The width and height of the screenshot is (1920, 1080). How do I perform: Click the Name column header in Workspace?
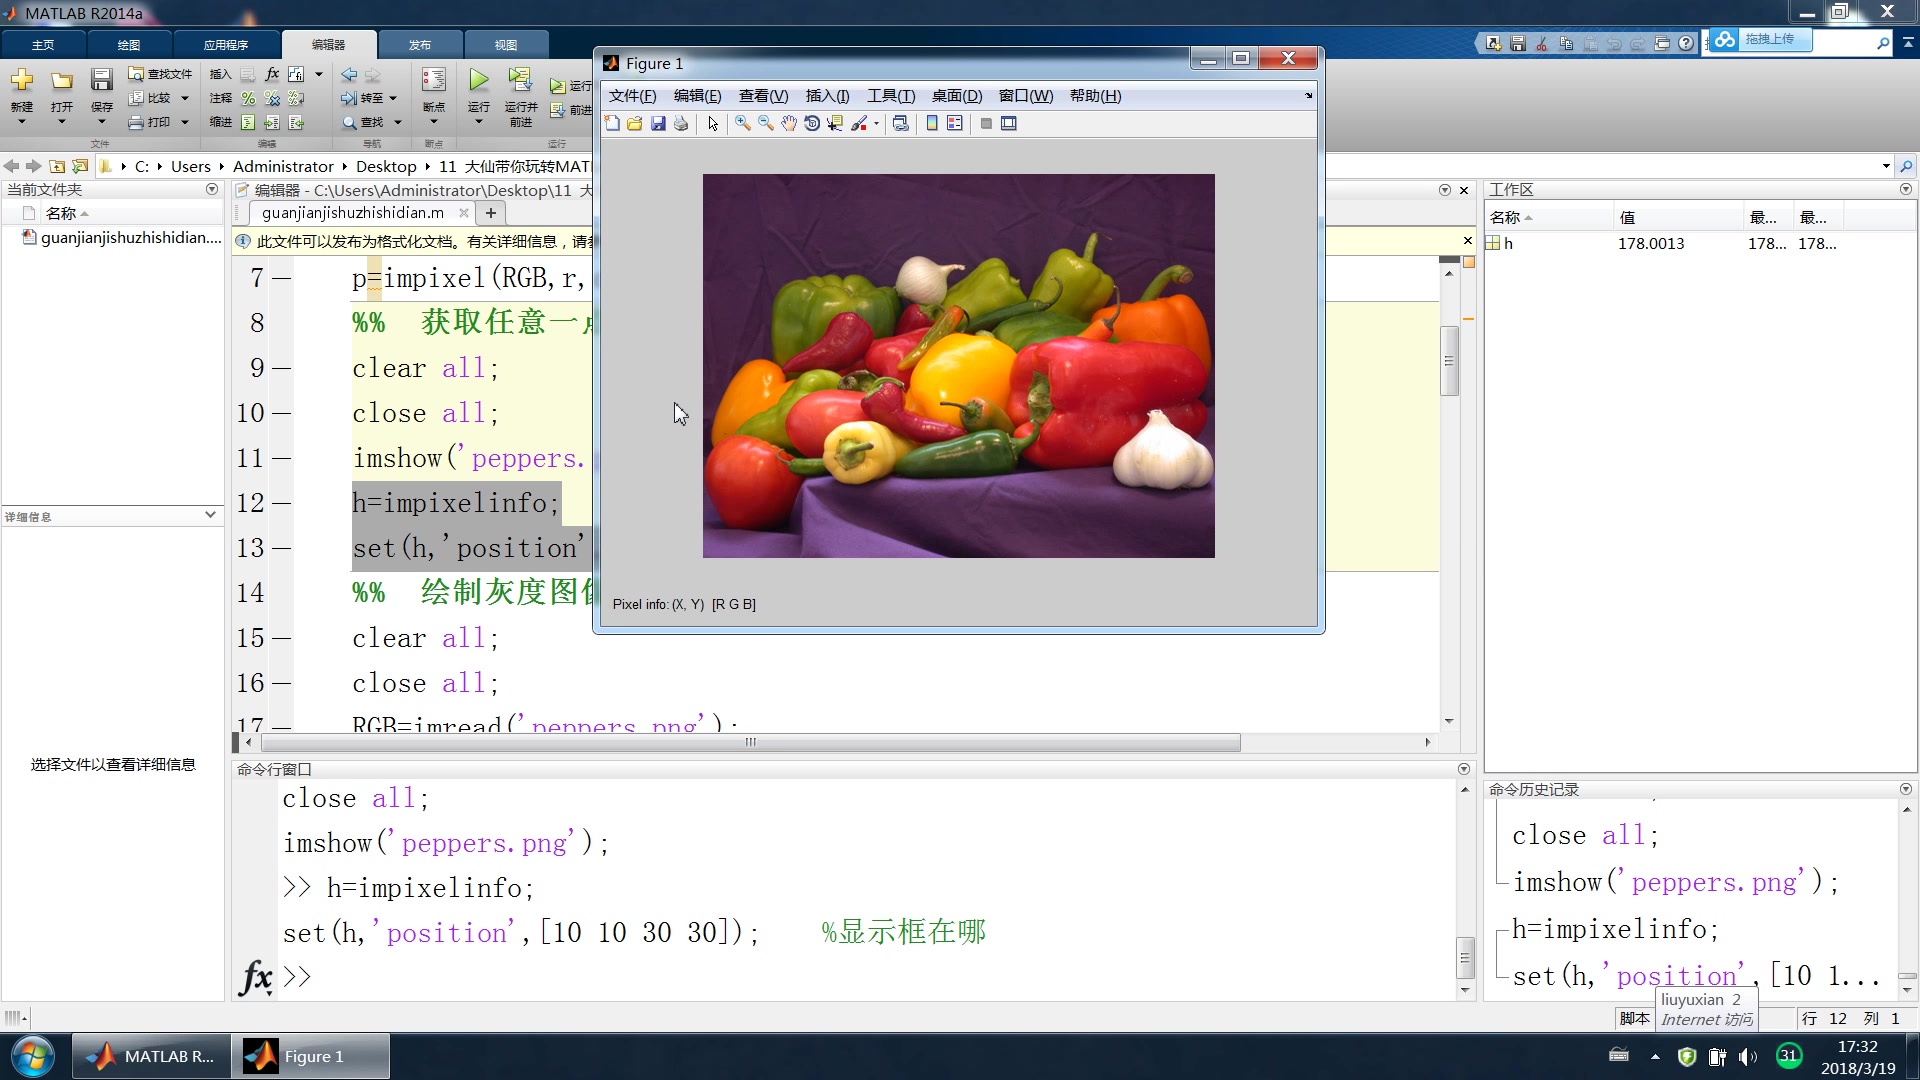1548,217
